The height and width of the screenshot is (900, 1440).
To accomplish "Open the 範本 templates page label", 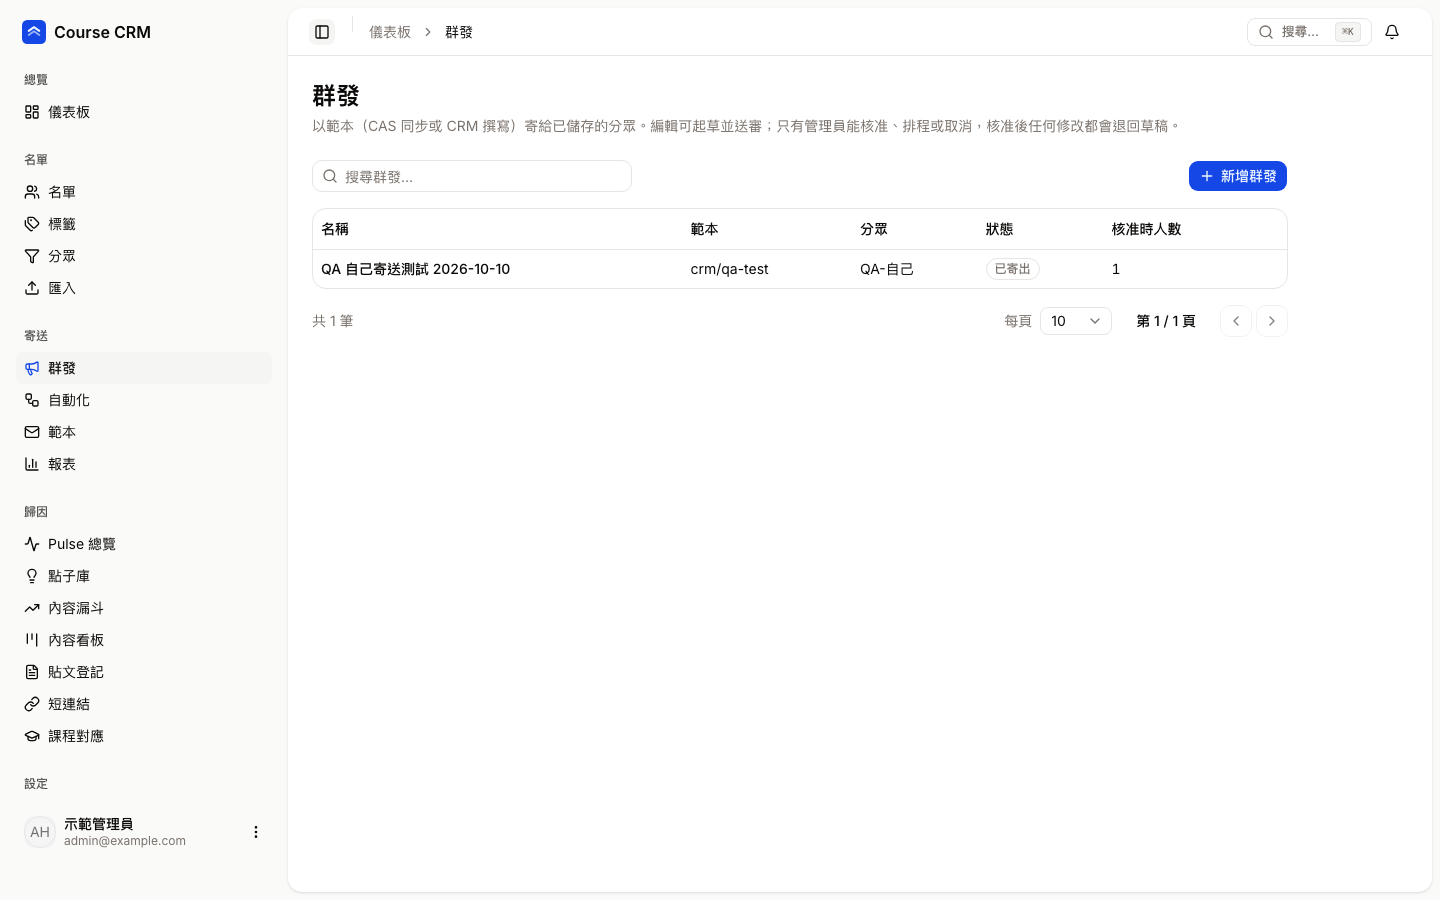I will 62,432.
